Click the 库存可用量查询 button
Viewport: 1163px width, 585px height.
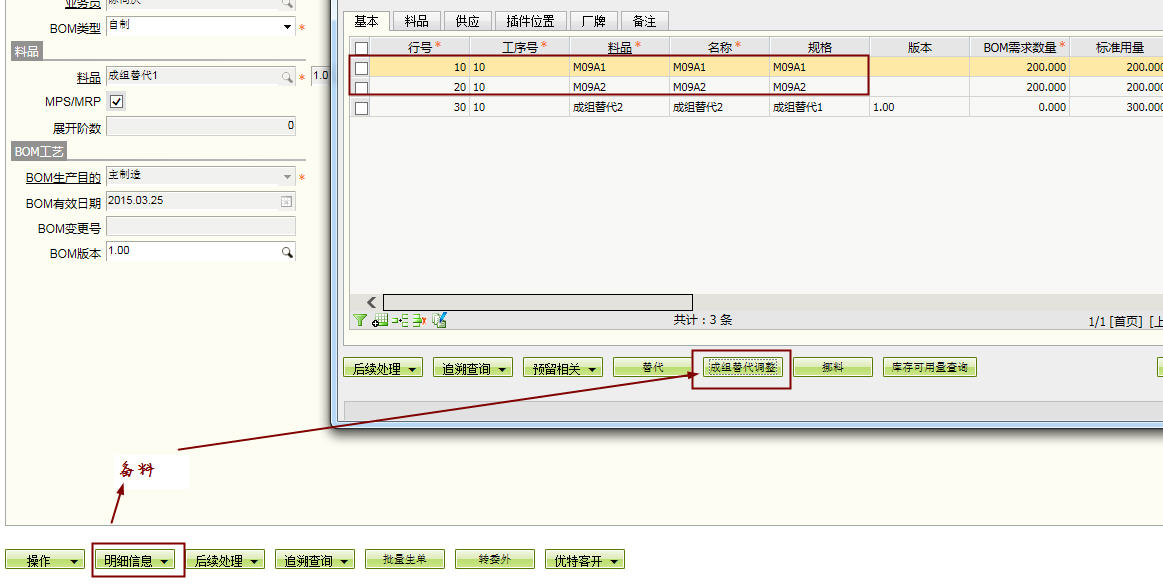(x=929, y=368)
